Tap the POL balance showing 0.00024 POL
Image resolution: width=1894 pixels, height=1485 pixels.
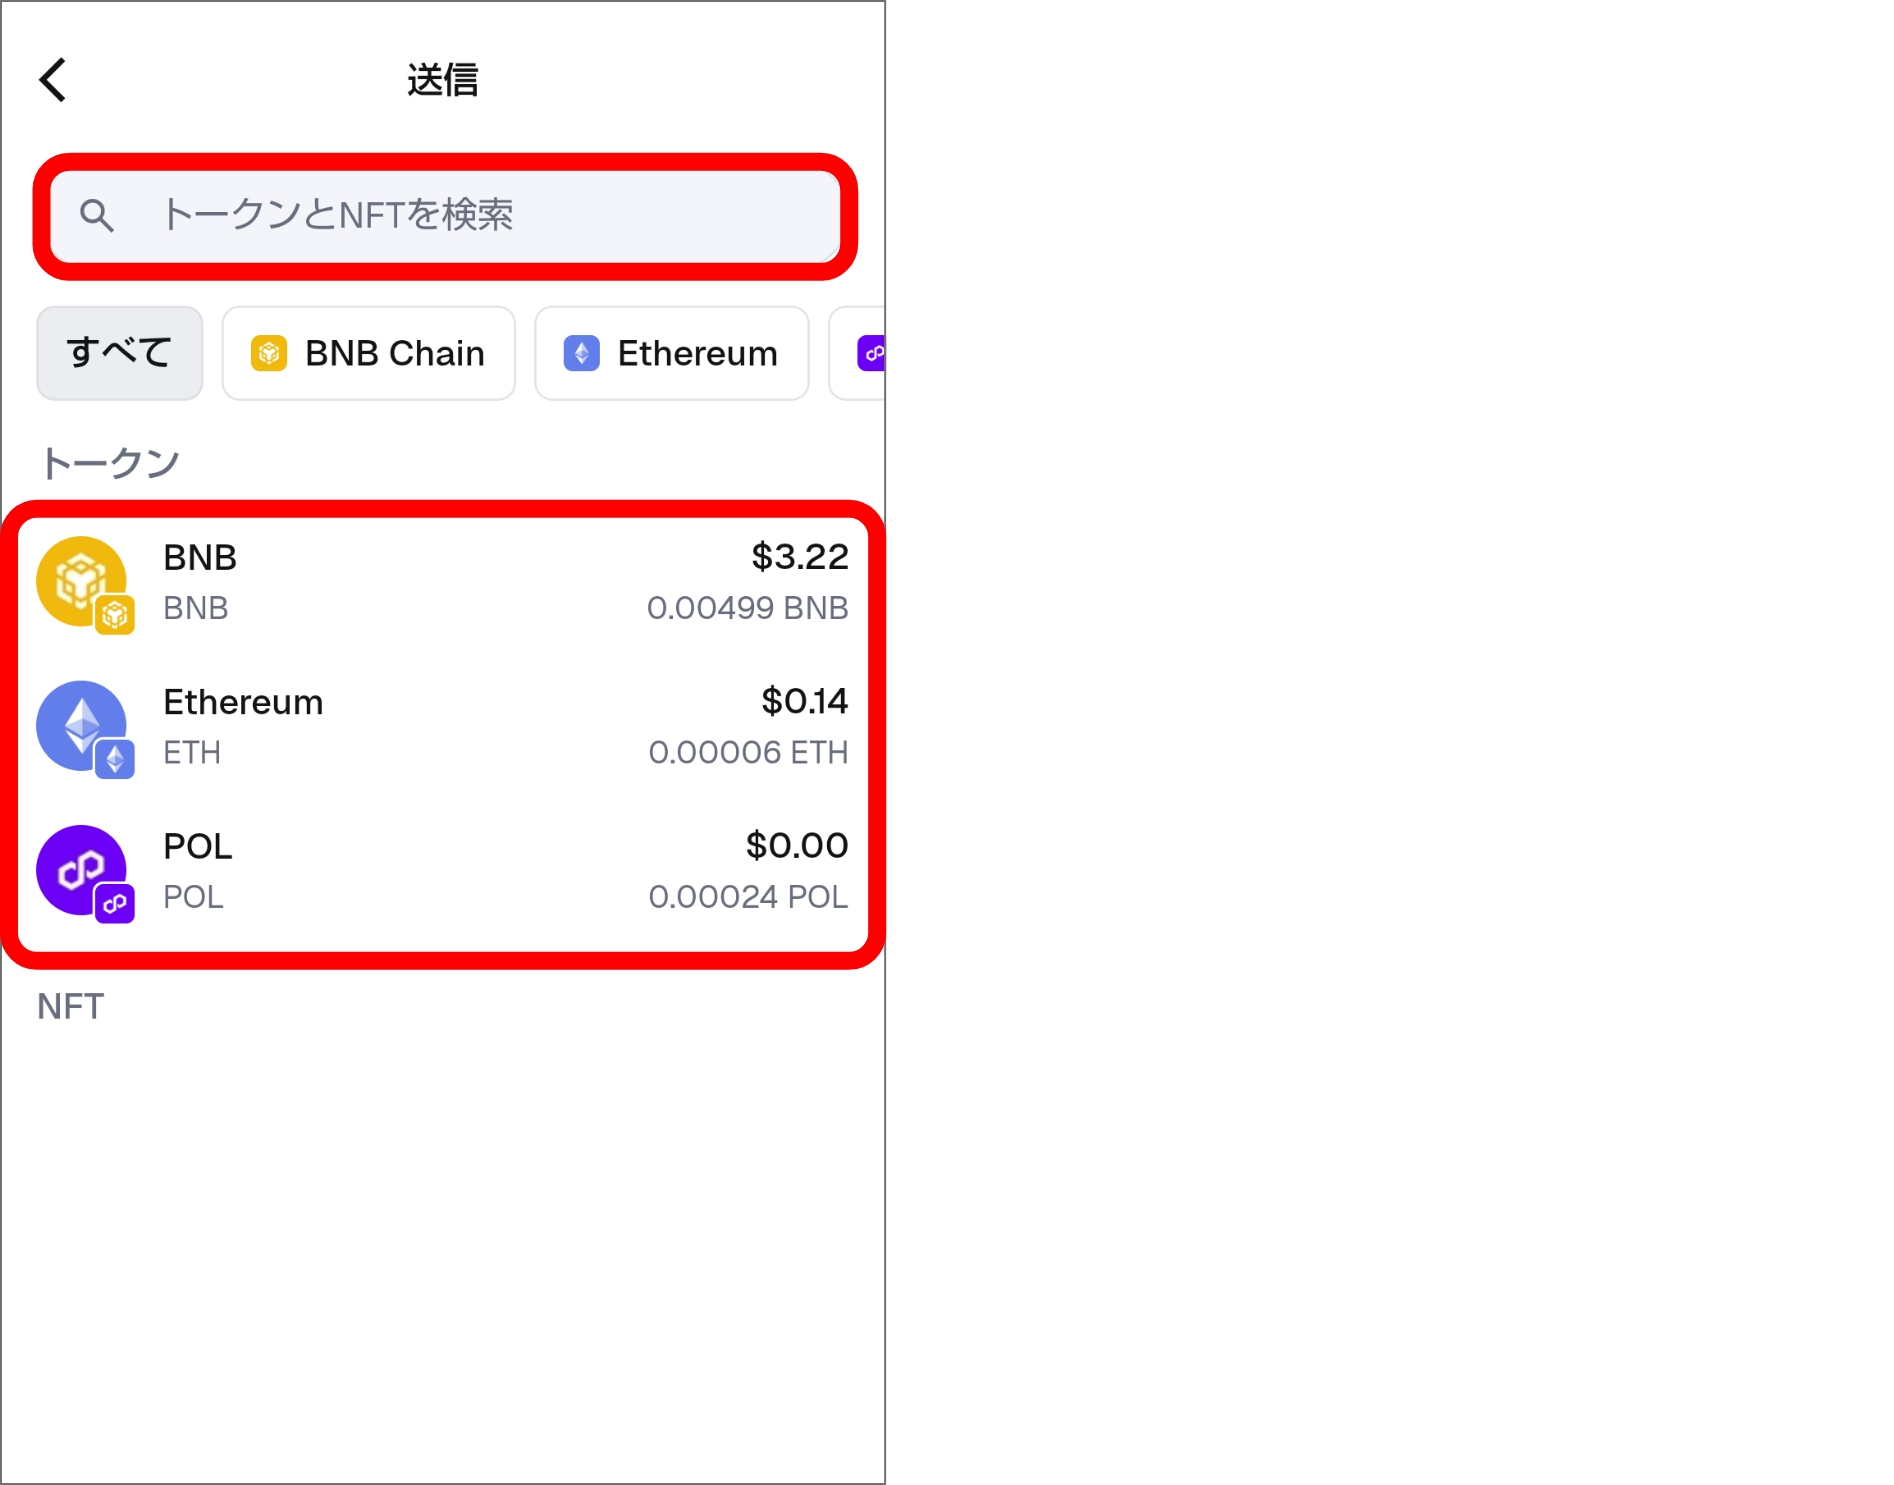[x=748, y=897]
